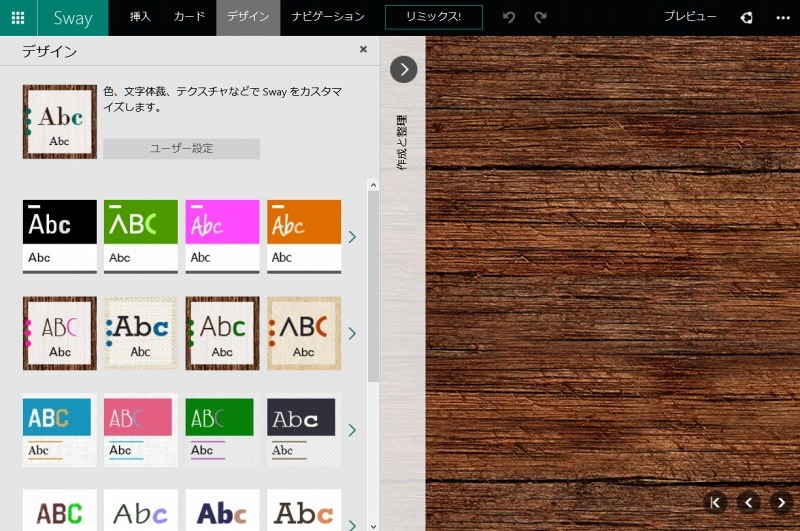The width and height of the screenshot is (800, 531).
Task: Select linen design with blue dots
Action: (141, 333)
